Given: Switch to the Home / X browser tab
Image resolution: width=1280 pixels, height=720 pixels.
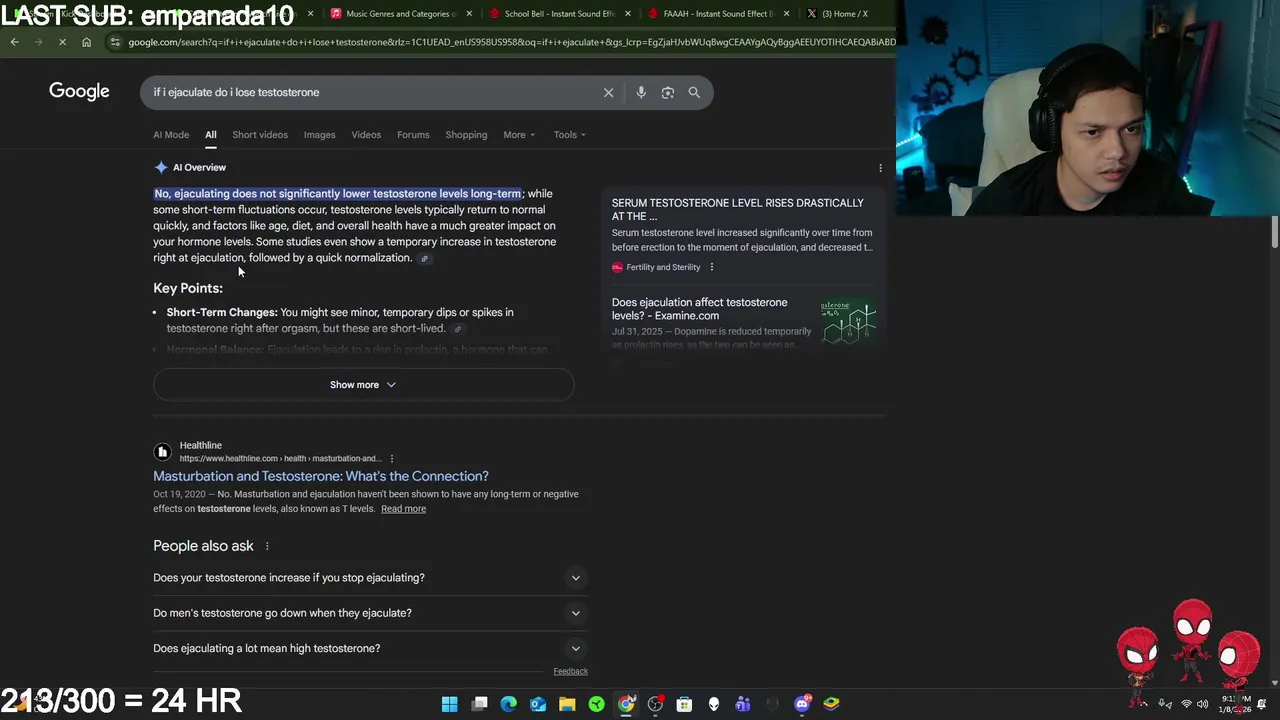Looking at the screenshot, I should click(845, 14).
